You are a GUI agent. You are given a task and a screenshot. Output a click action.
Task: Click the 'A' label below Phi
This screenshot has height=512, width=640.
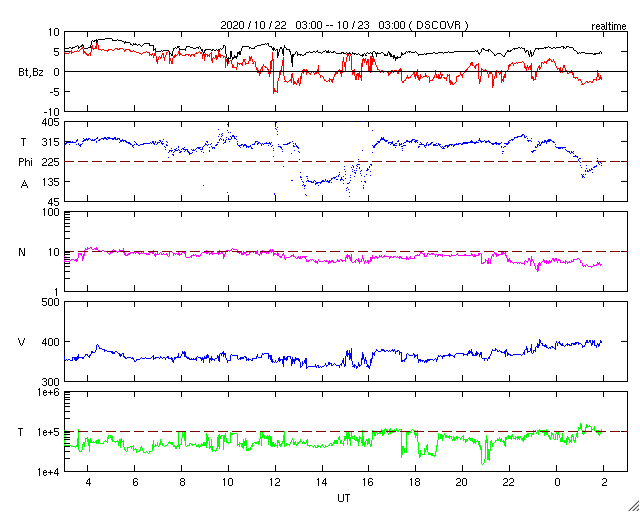click(x=24, y=185)
